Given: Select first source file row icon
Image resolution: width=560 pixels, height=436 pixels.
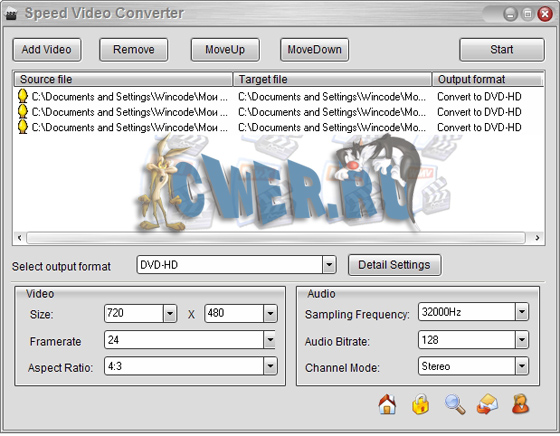Looking at the screenshot, I should pos(22,96).
